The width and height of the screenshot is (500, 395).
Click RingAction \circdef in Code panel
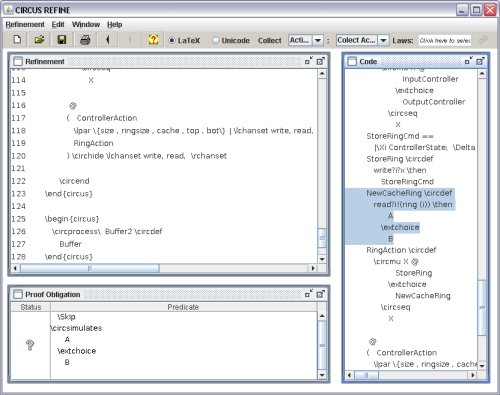(401, 250)
